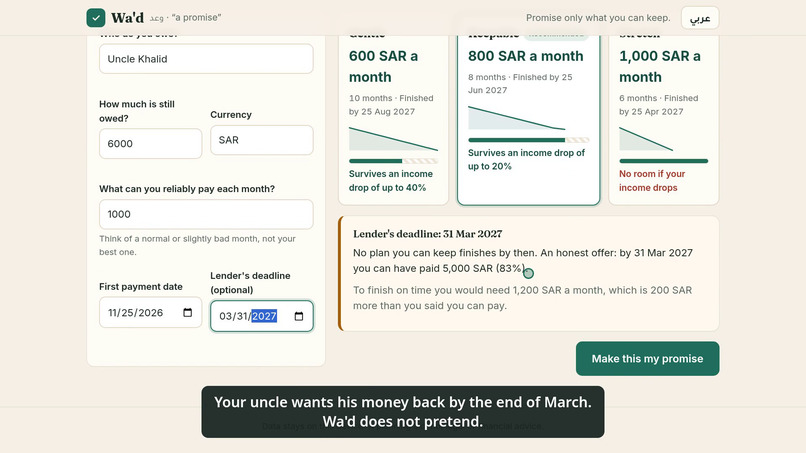Screen dimensions: 806x453
Task: Select the 1,000 SAR a month plan card
Action: point(664,120)
